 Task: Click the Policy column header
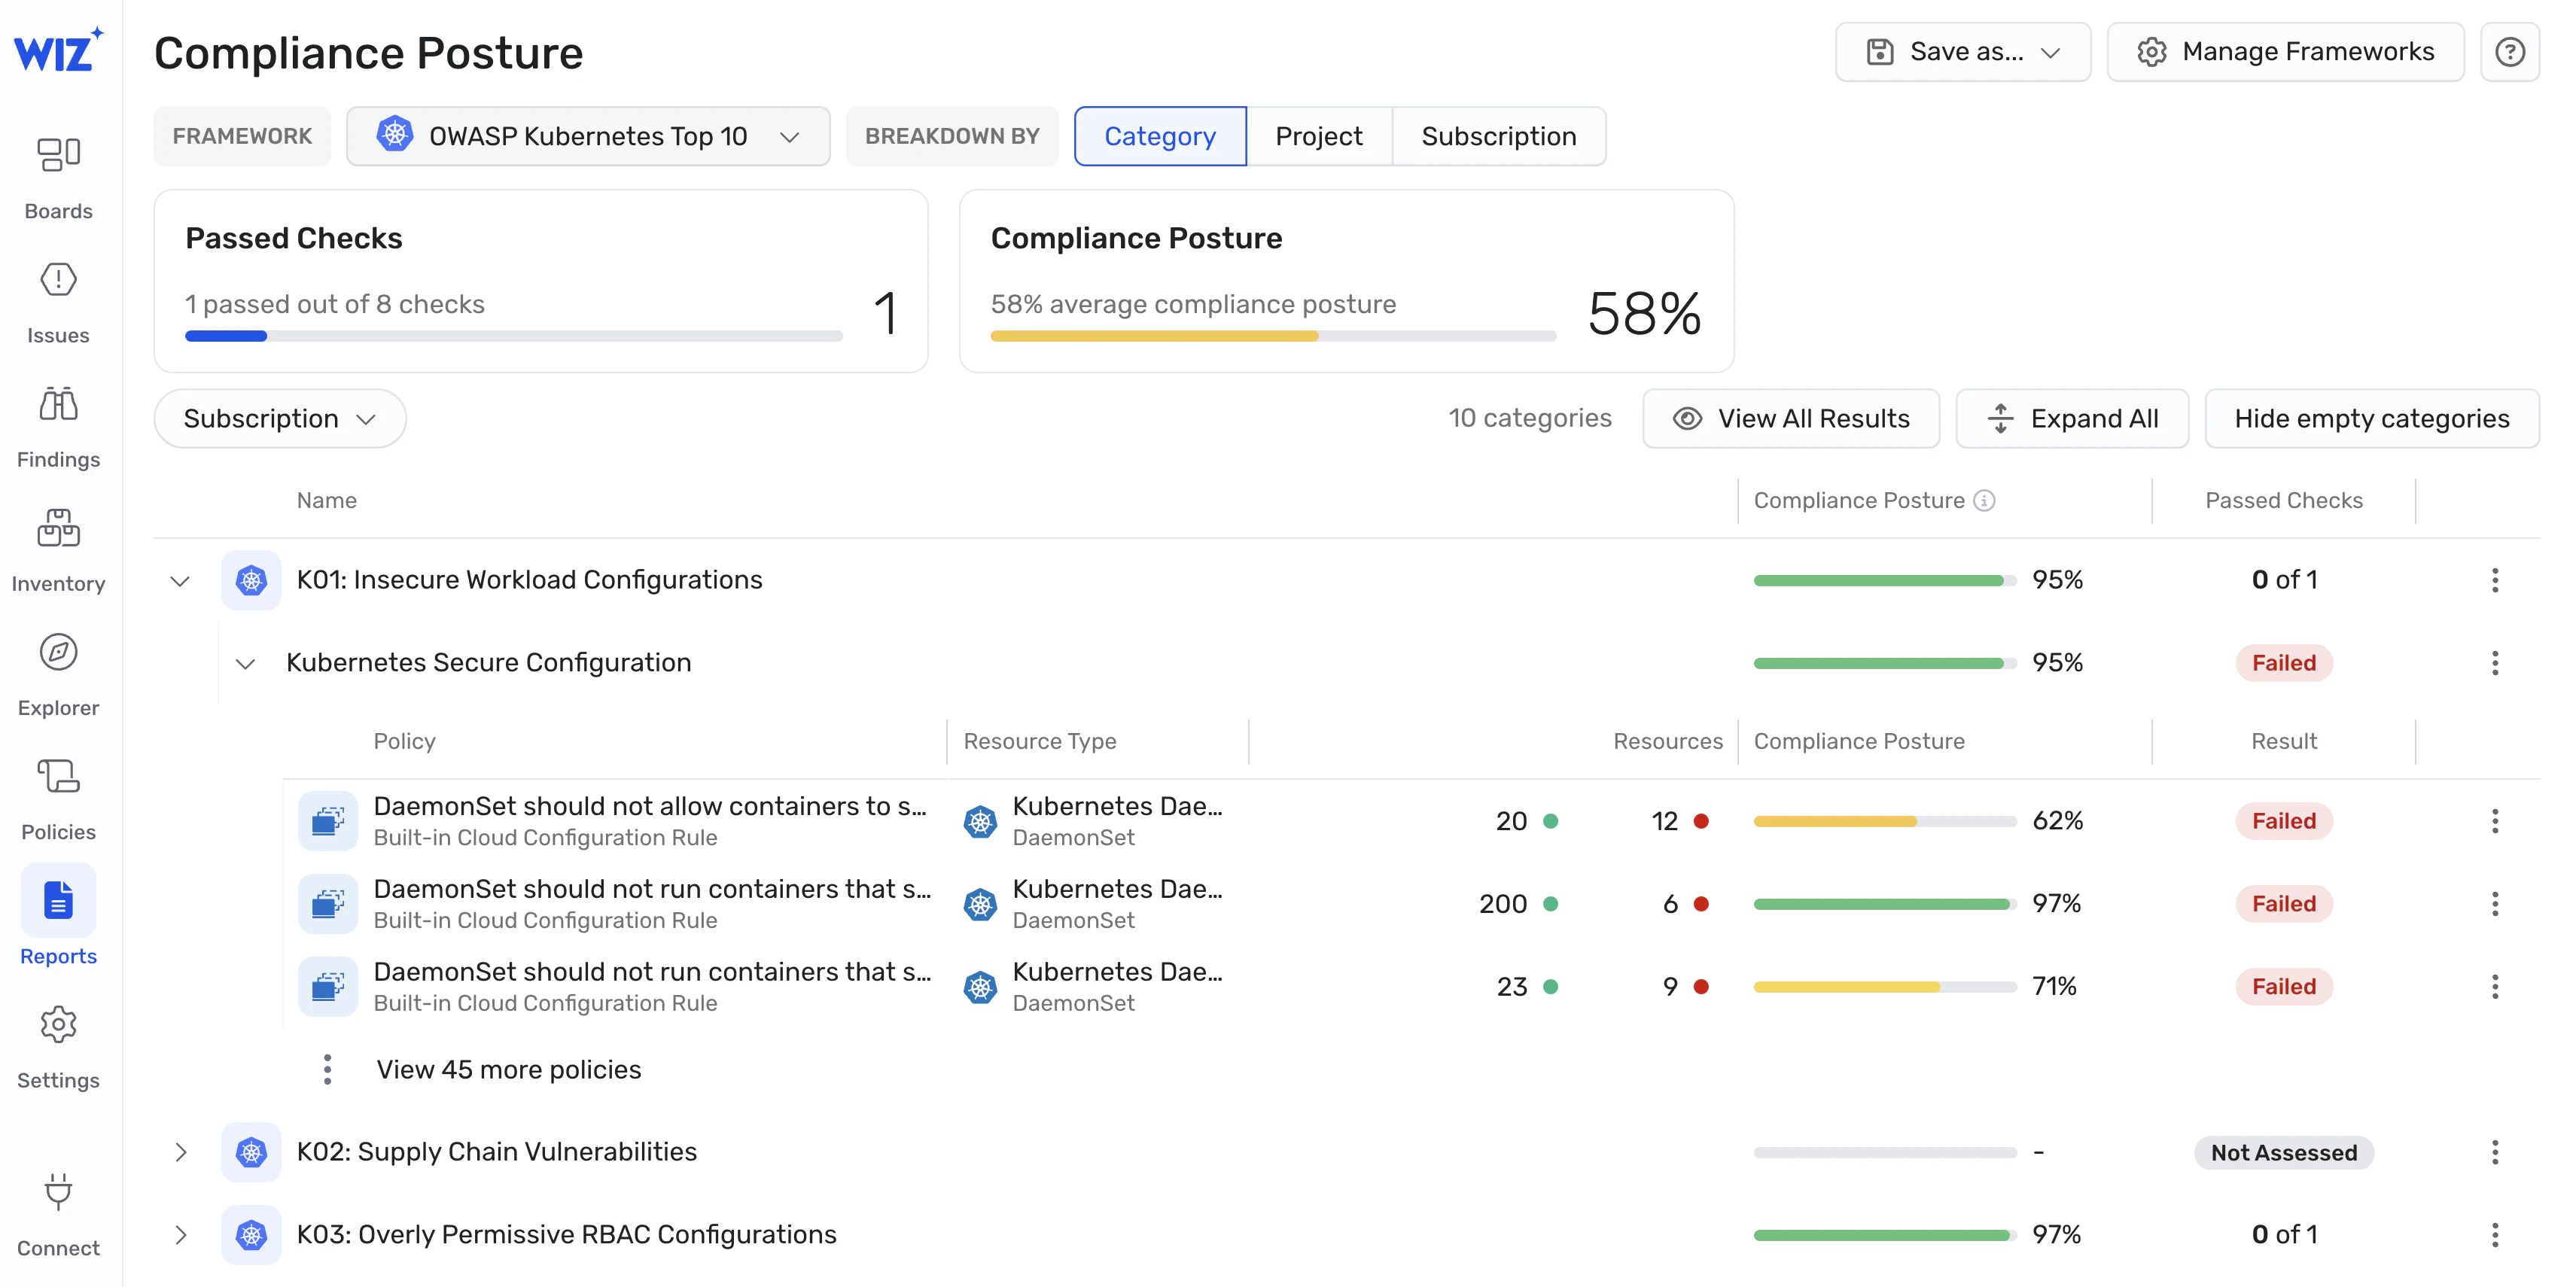pos(404,742)
